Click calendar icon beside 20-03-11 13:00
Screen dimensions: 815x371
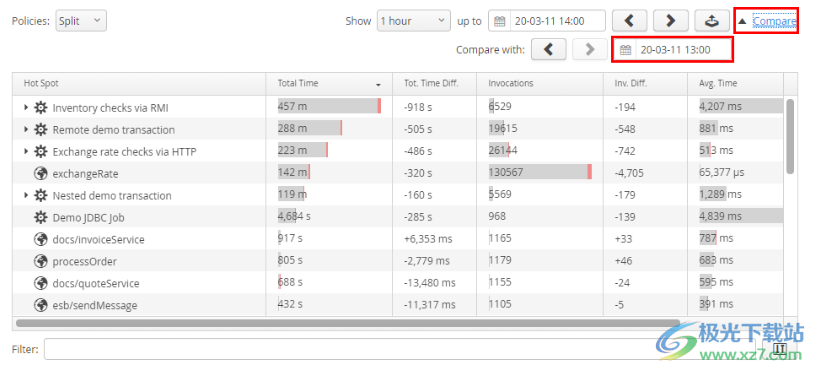click(x=626, y=50)
